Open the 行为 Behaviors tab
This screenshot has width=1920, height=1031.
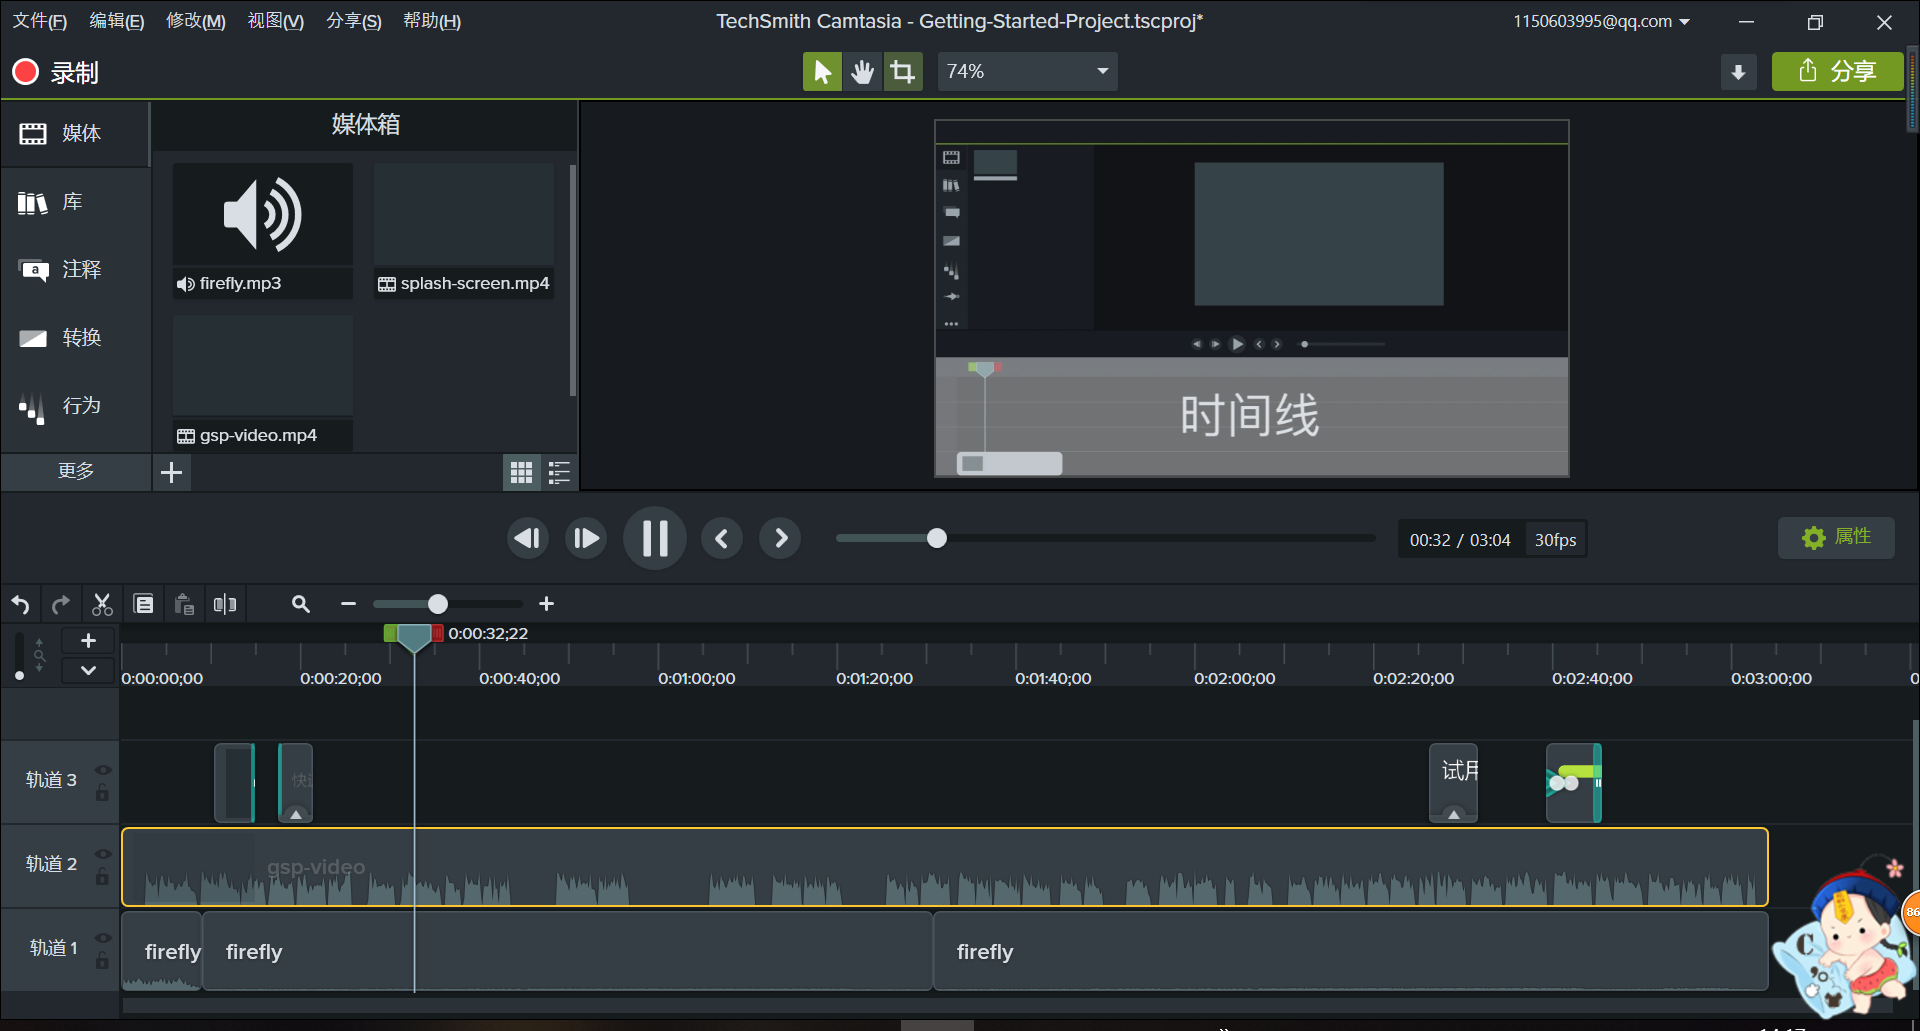click(x=75, y=406)
